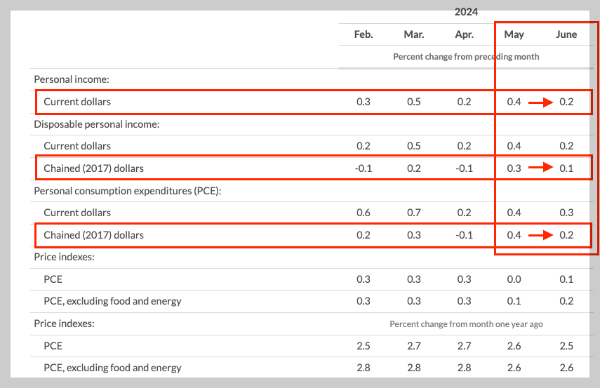This screenshot has height=388, width=600.
Task: Click the Apr. column header
Action: [464, 34]
